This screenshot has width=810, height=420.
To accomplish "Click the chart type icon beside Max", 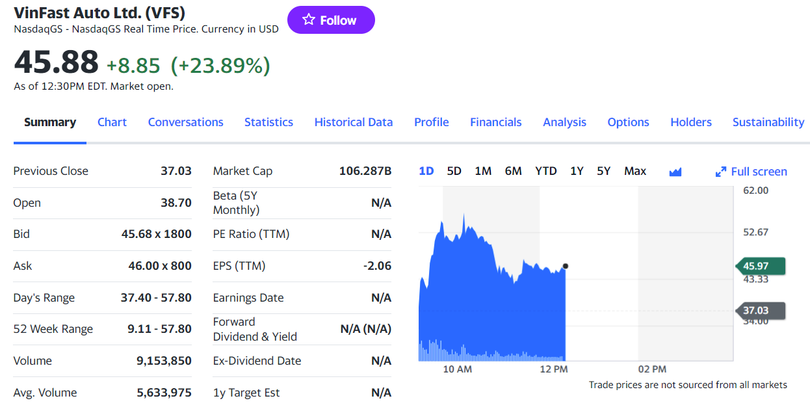I will pyautogui.click(x=675, y=172).
